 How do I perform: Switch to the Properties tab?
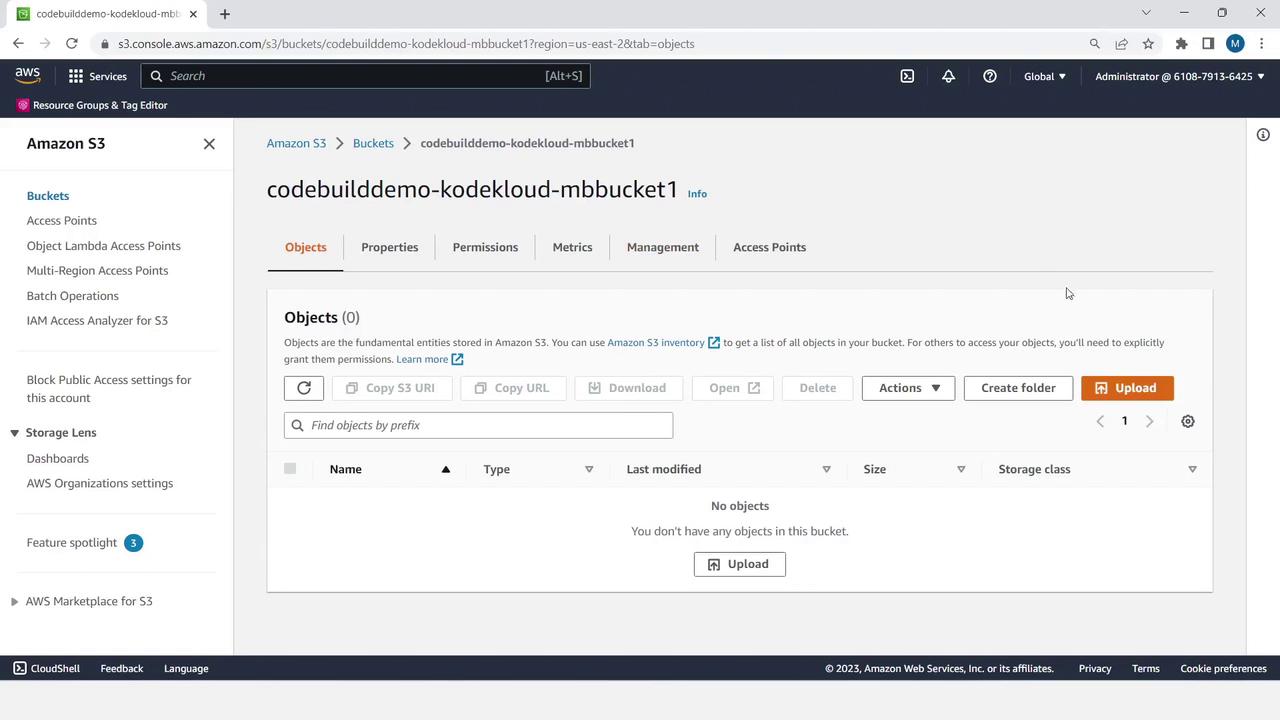tap(390, 247)
